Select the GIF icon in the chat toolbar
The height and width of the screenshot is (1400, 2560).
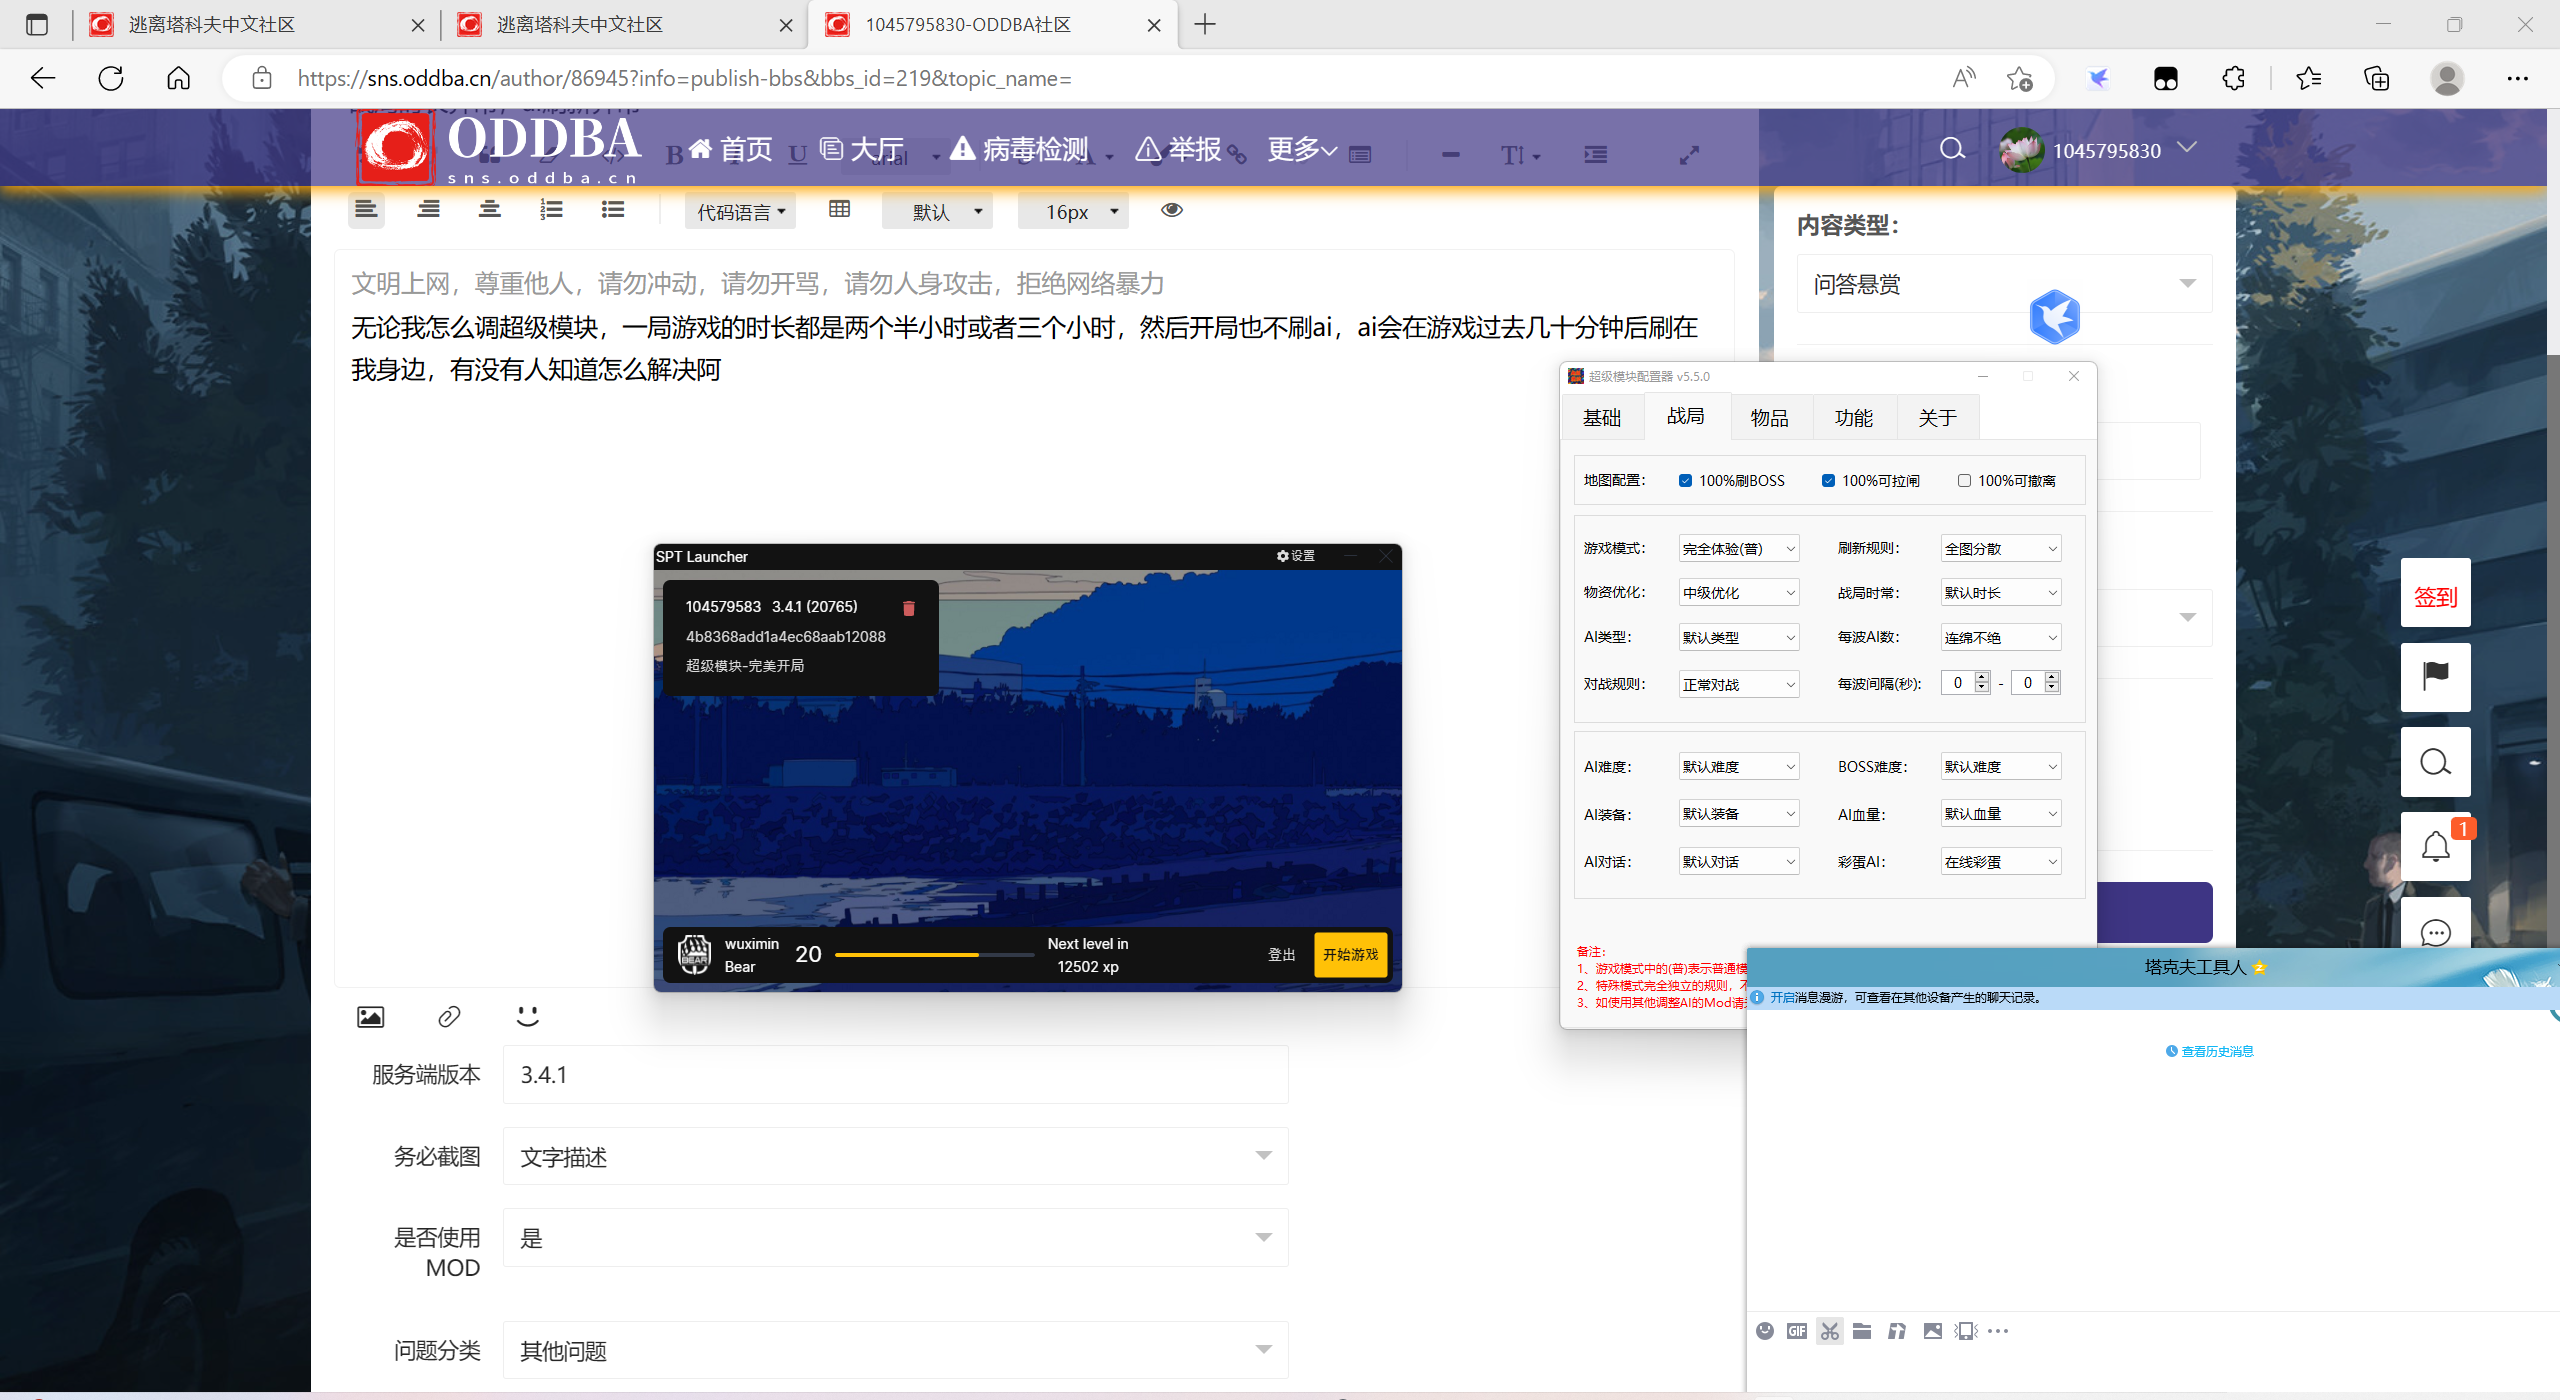point(1797,1330)
